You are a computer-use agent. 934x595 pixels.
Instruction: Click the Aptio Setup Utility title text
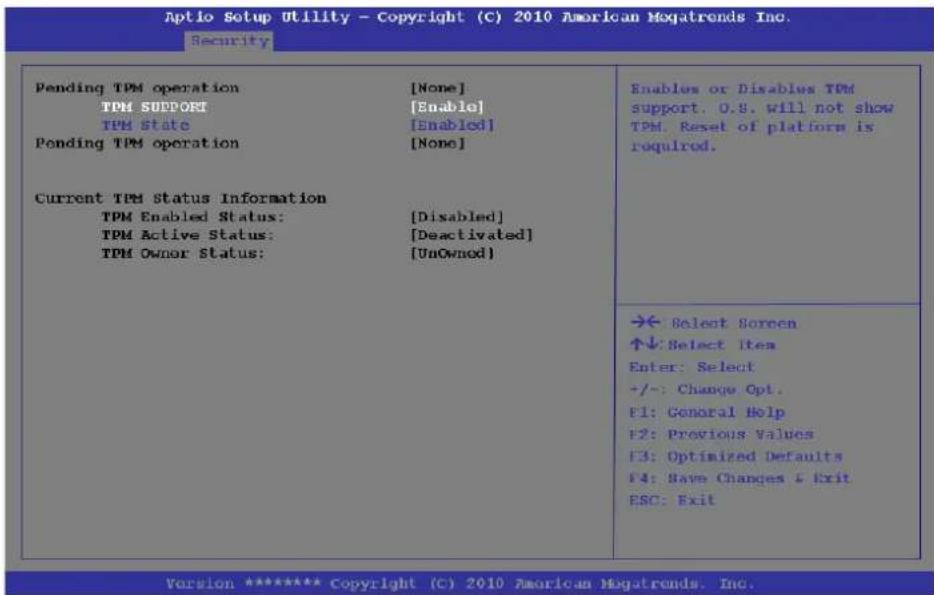pos(478,17)
